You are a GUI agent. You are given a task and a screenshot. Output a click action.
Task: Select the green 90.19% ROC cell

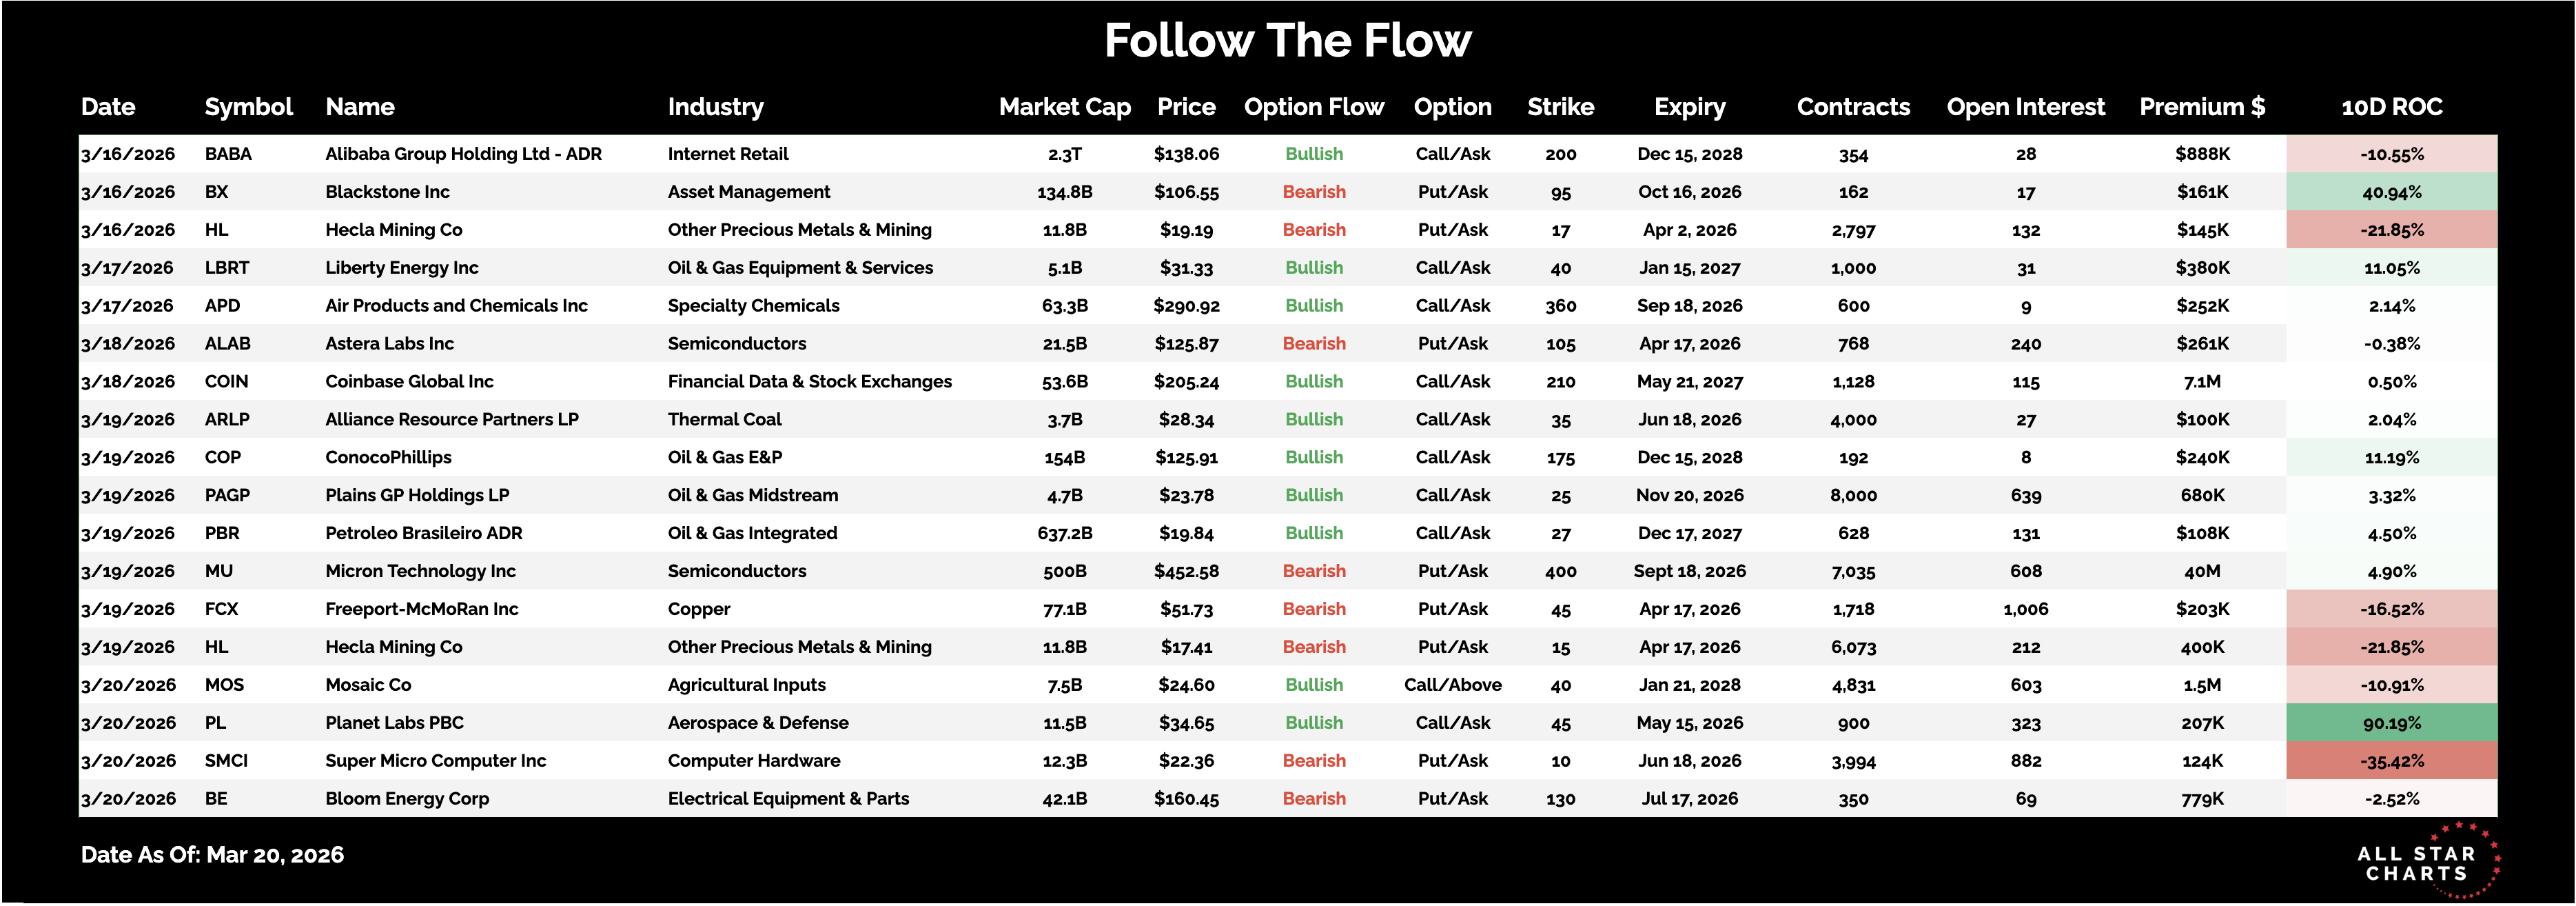pyautogui.click(x=2391, y=723)
